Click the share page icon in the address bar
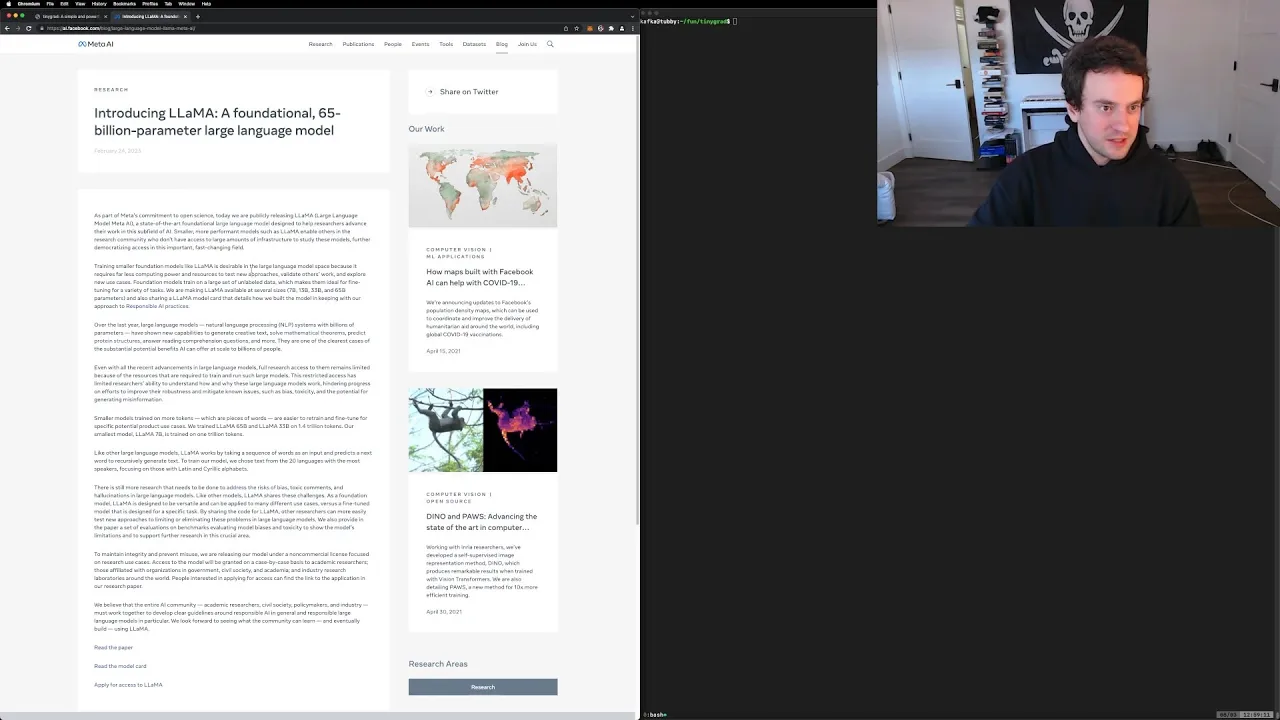The width and height of the screenshot is (1280, 720). pos(566,28)
